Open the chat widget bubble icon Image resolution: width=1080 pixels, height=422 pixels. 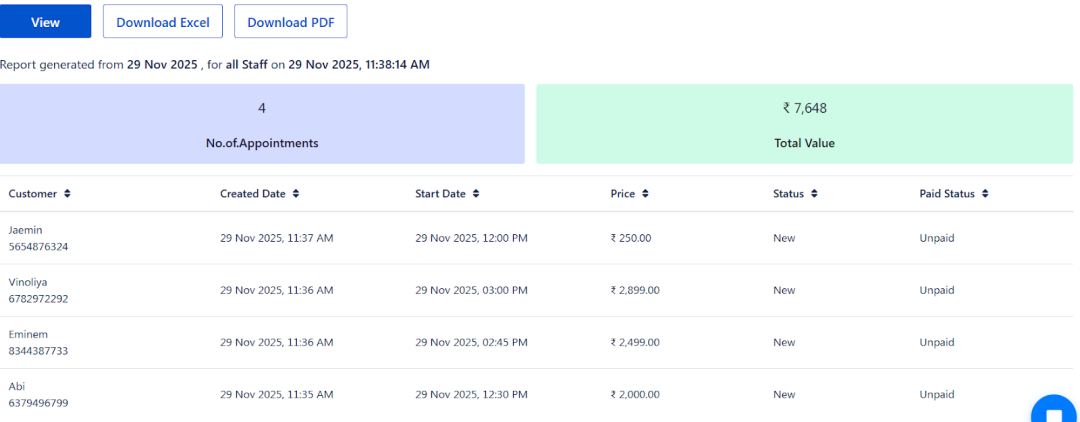(1053, 411)
